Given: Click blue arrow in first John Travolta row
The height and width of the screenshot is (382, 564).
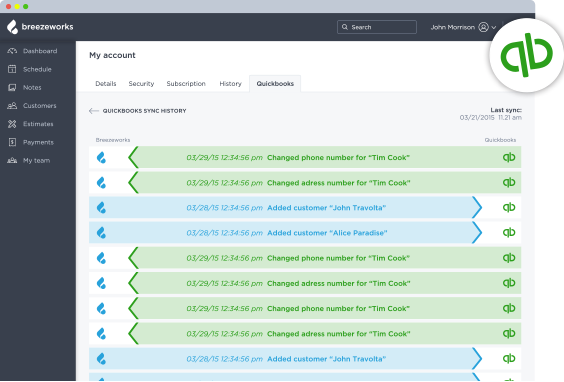Looking at the screenshot, I should tap(477, 208).
